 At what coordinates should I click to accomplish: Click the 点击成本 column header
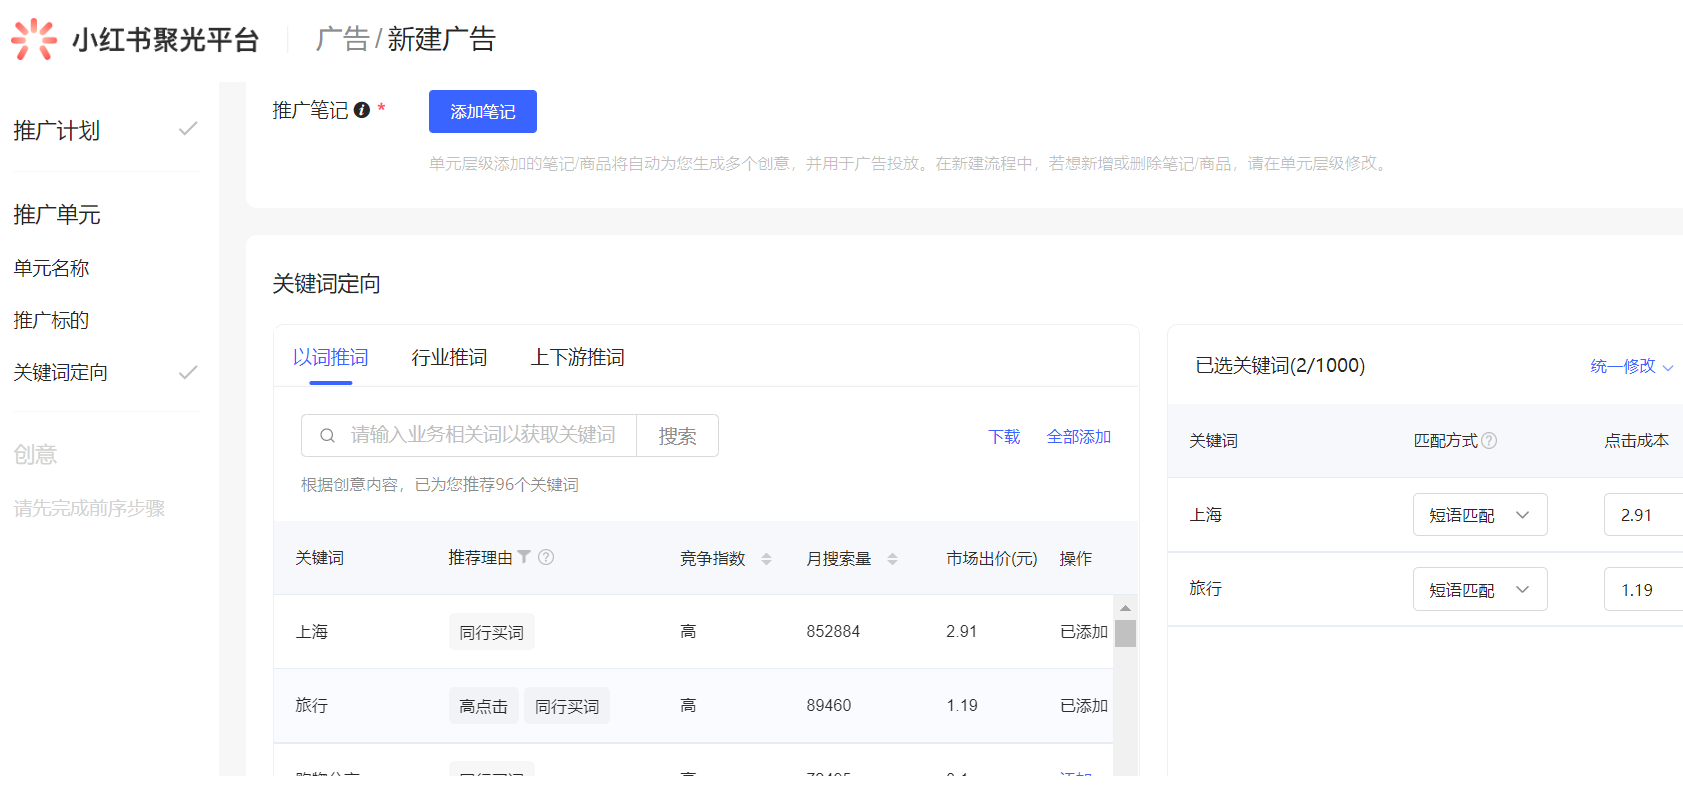point(1636,440)
